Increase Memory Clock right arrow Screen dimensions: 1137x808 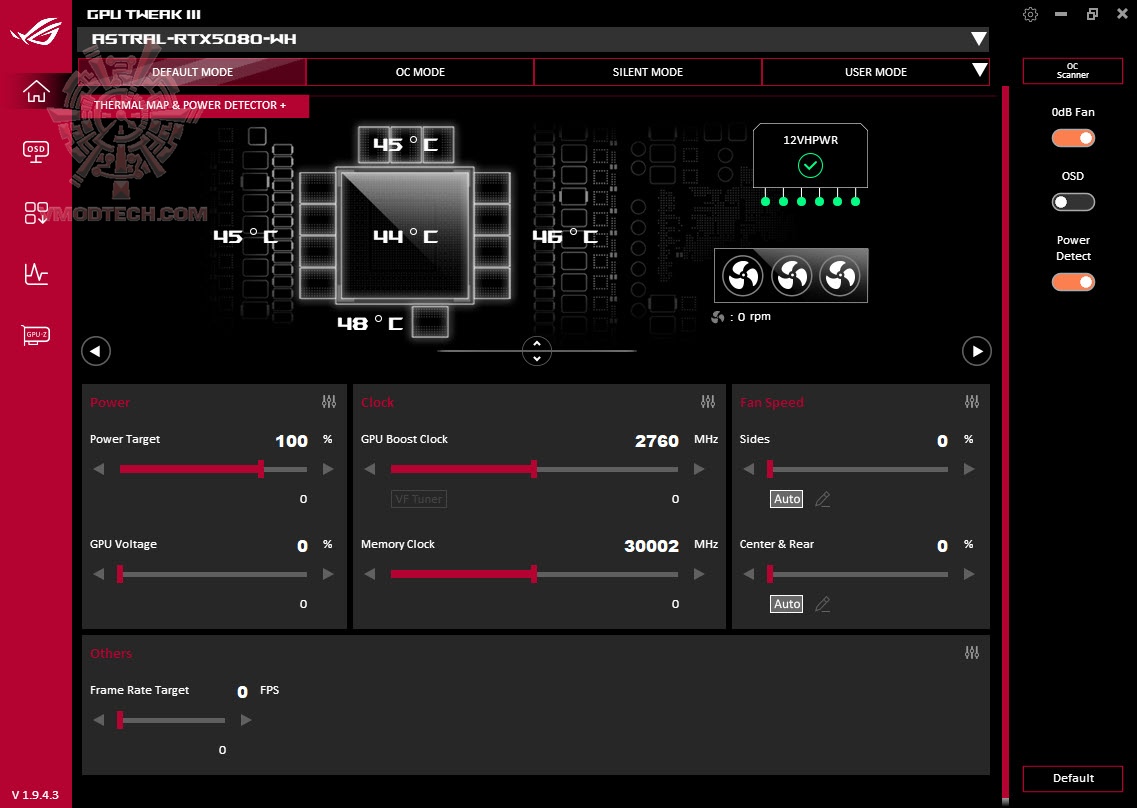[699, 574]
